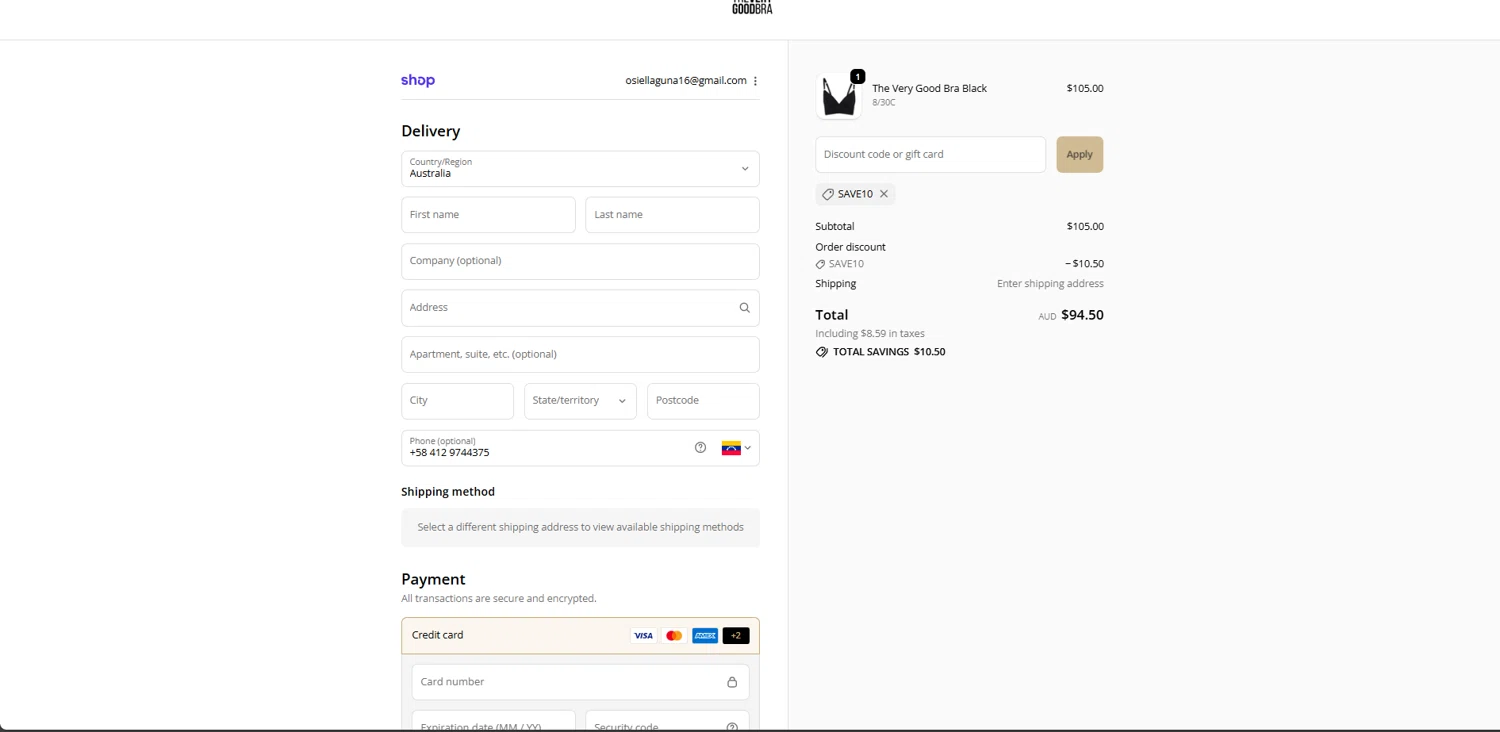Click the shipping method notice message
The height and width of the screenshot is (732, 1500).
coord(580,528)
